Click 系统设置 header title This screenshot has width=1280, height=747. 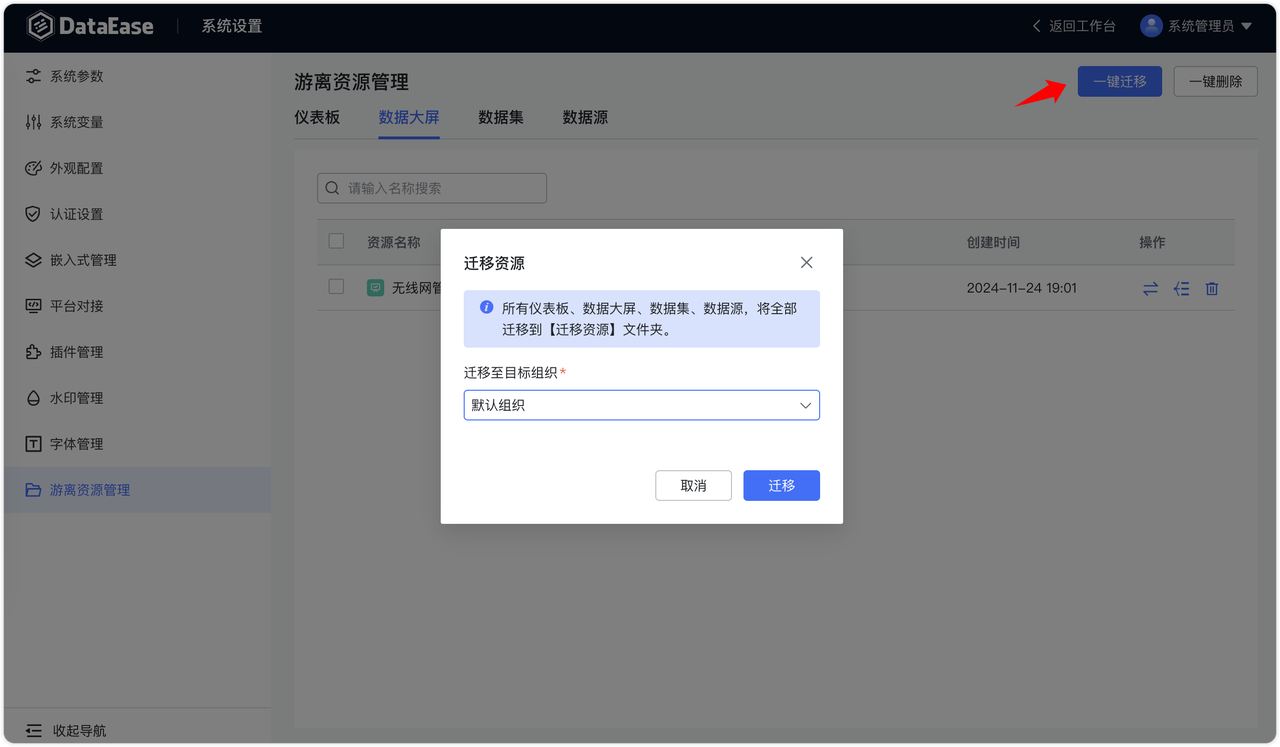[232, 26]
